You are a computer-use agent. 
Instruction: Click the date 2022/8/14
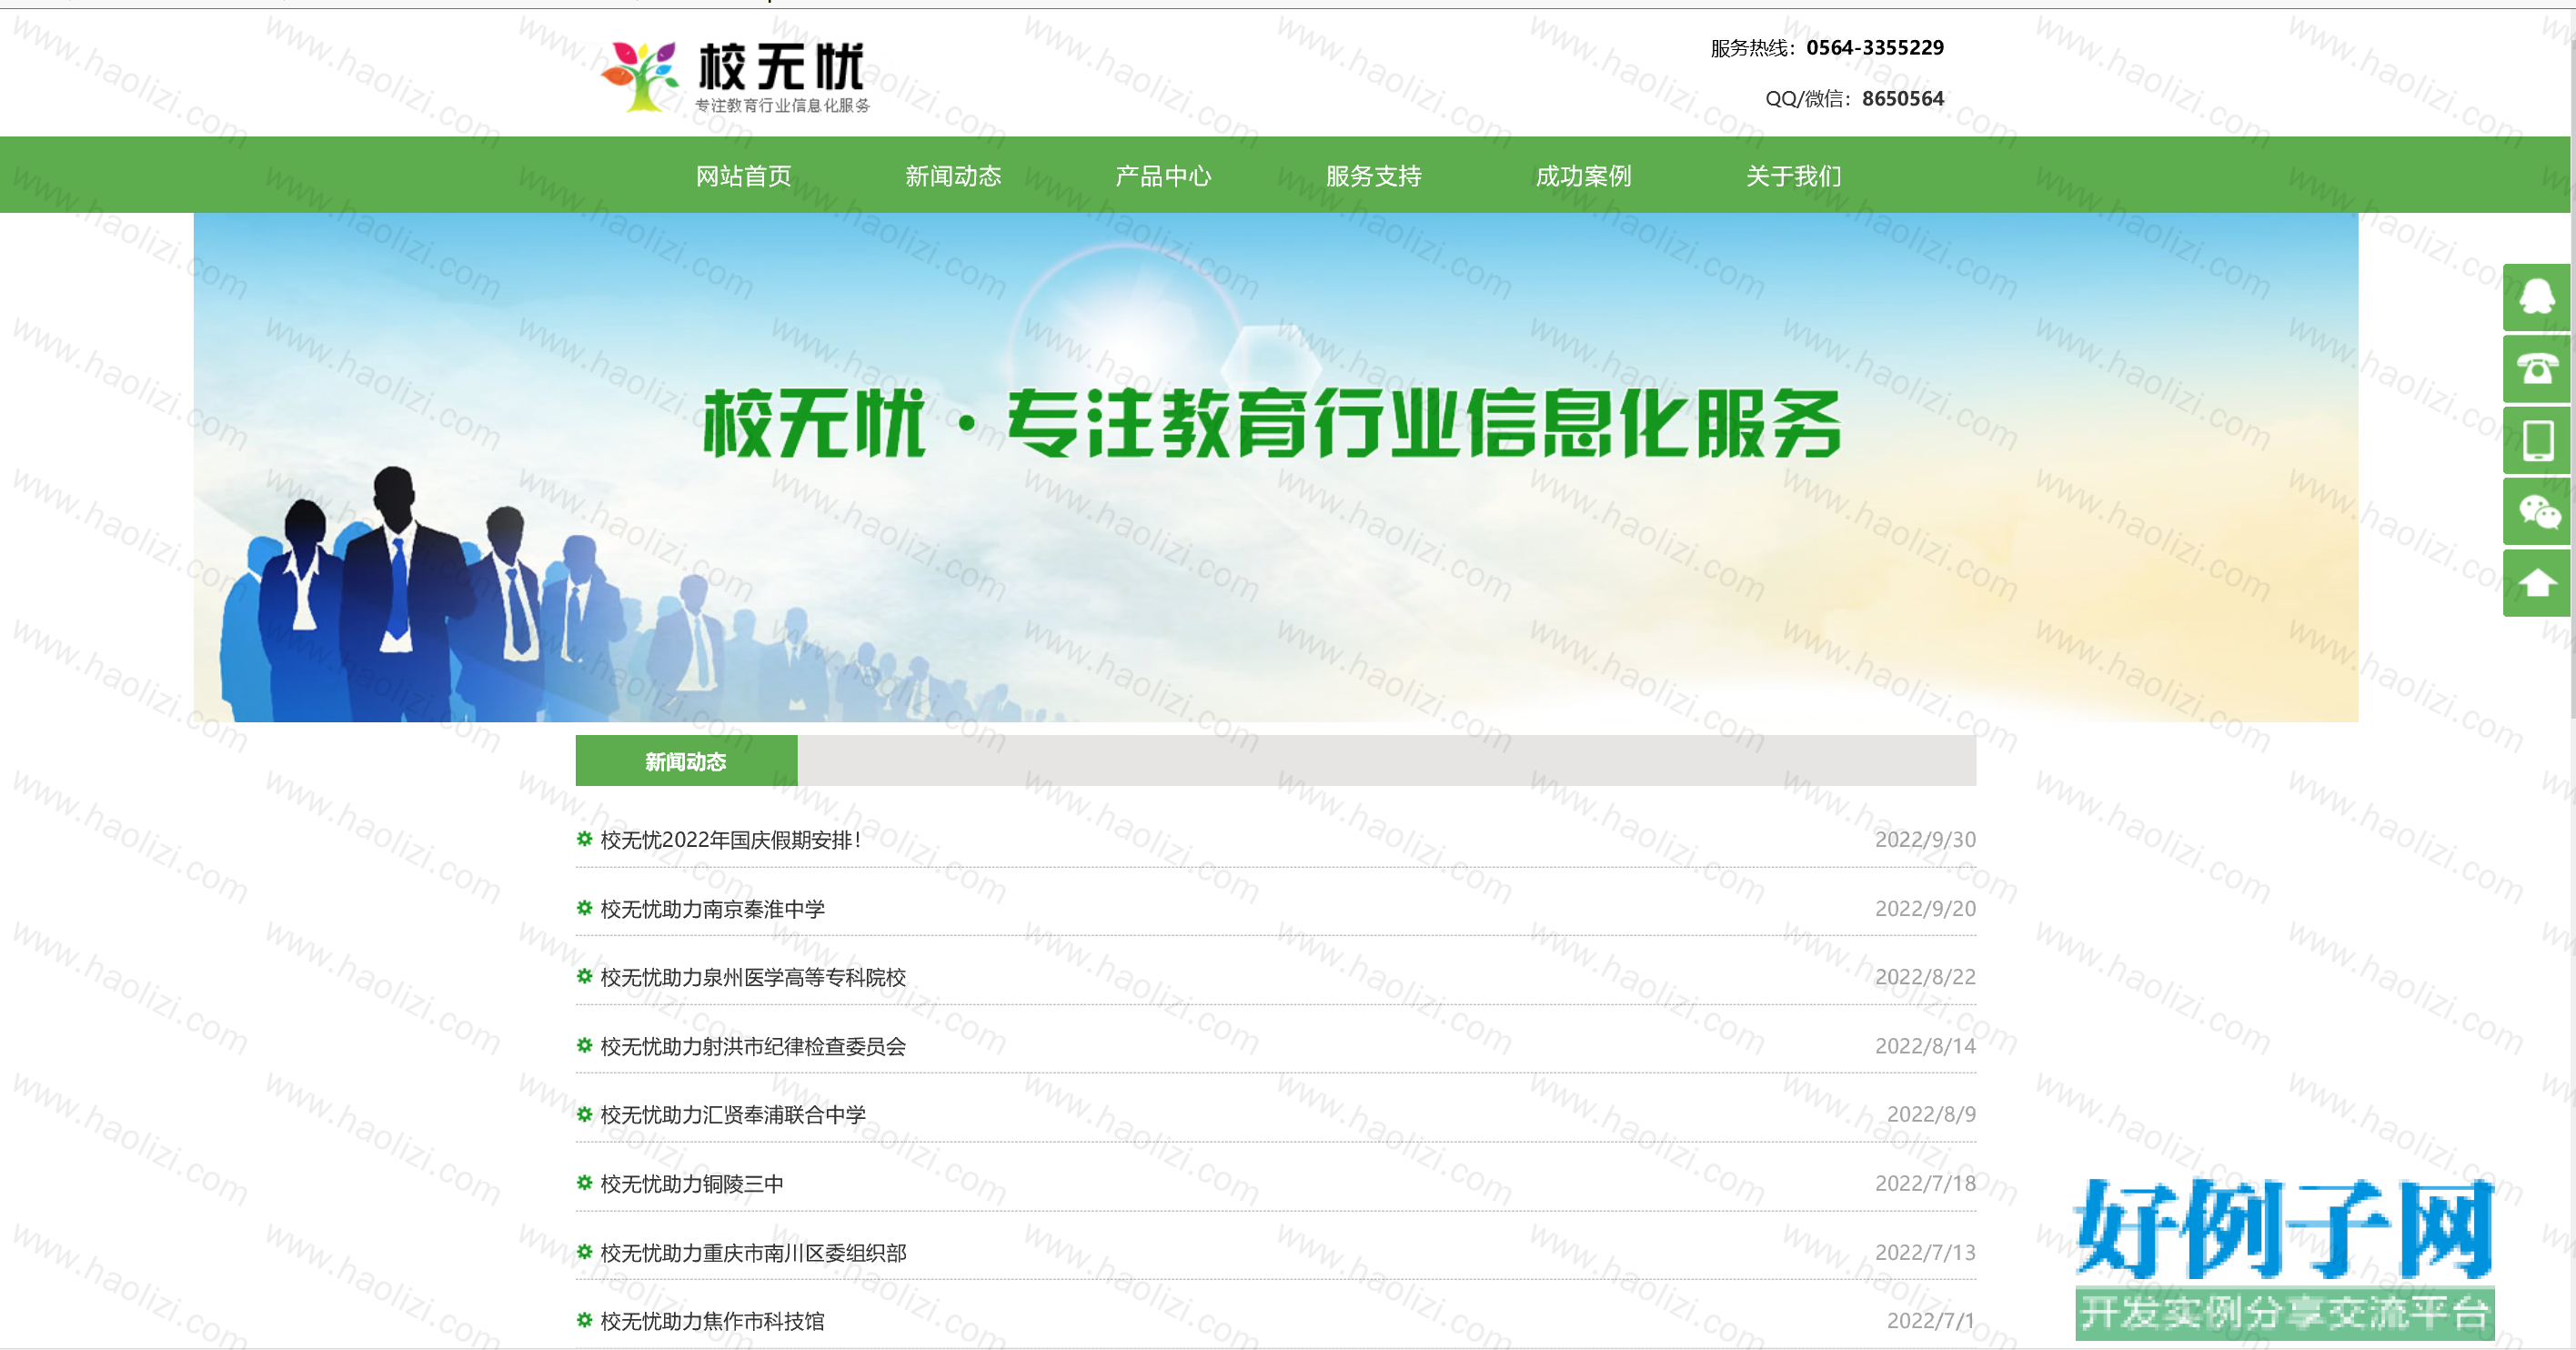click(x=1925, y=1045)
